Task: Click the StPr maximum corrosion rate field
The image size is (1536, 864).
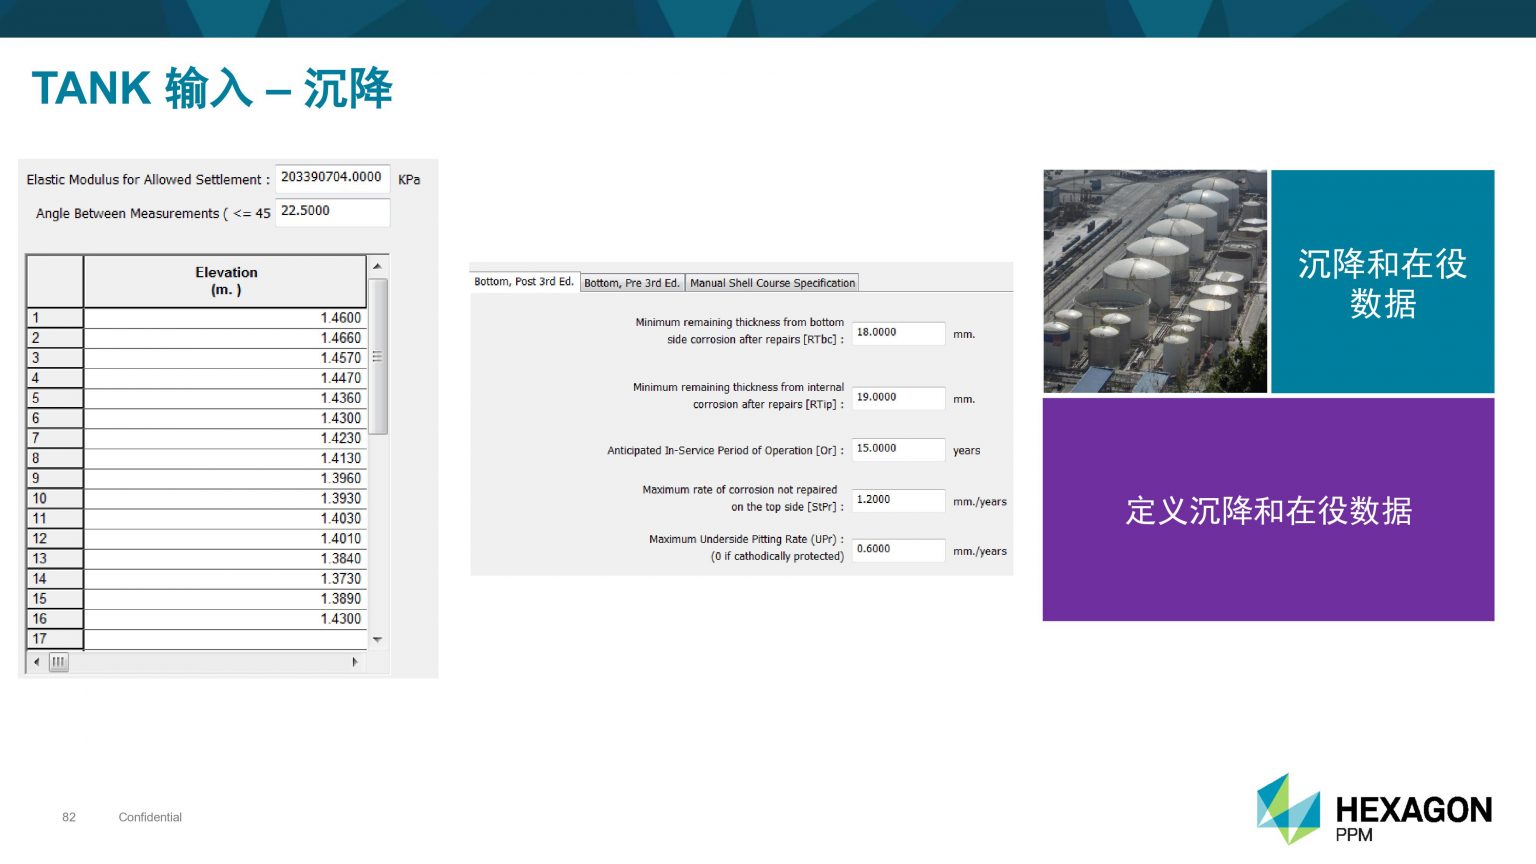Action: point(897,500)
